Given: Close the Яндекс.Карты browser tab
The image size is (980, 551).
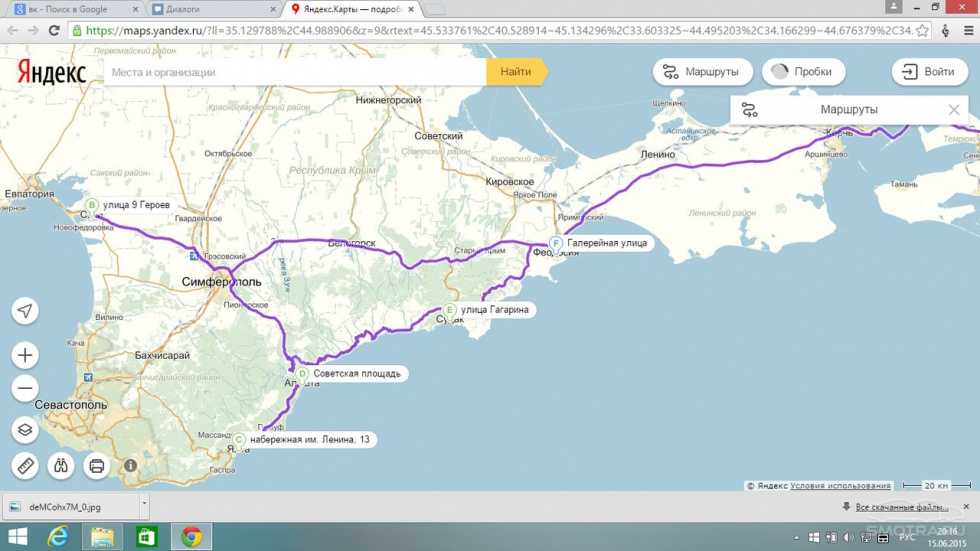Looking at the screenshot, I should click(x=411, y=9).
